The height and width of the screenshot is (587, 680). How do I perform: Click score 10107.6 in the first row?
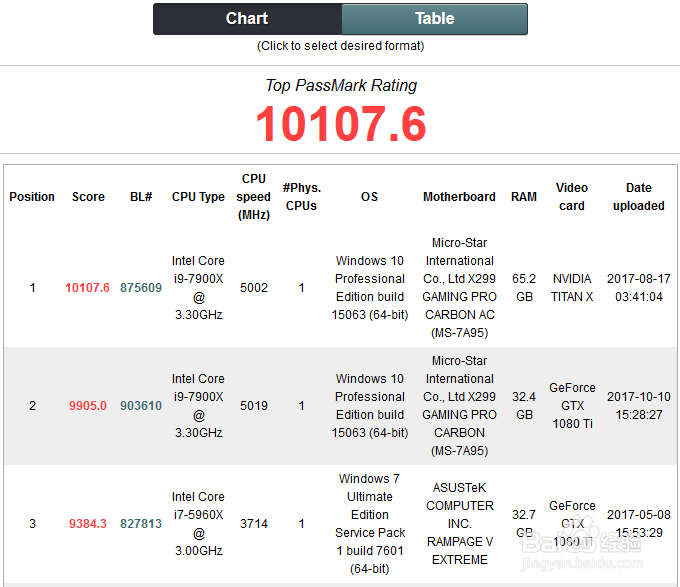point(88,287)
